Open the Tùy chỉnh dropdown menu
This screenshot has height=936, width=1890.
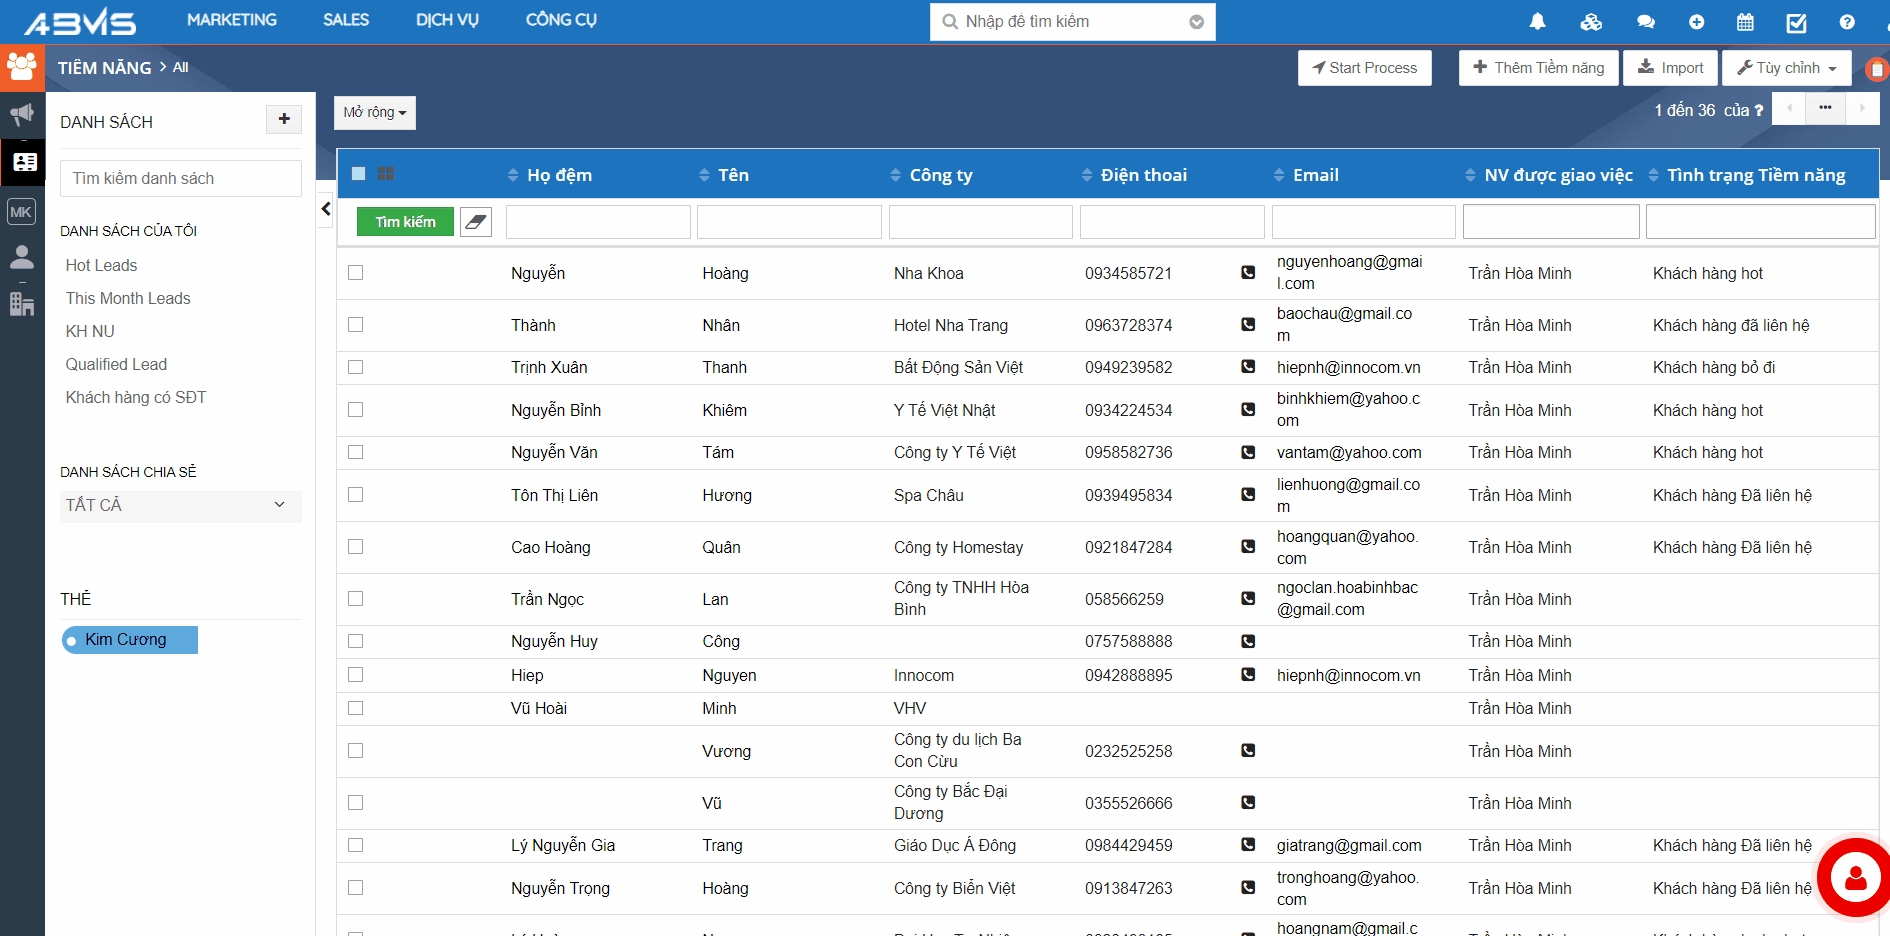[x=1786, y=68]
